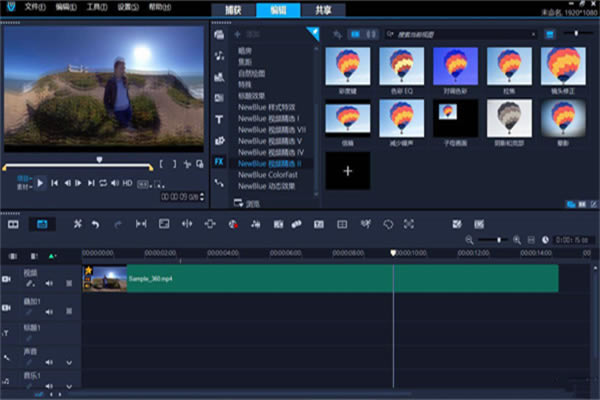Switch to the 捕获 (Capture) tab
The height and width of the screenshot is (400, 600).
point(234,9)
